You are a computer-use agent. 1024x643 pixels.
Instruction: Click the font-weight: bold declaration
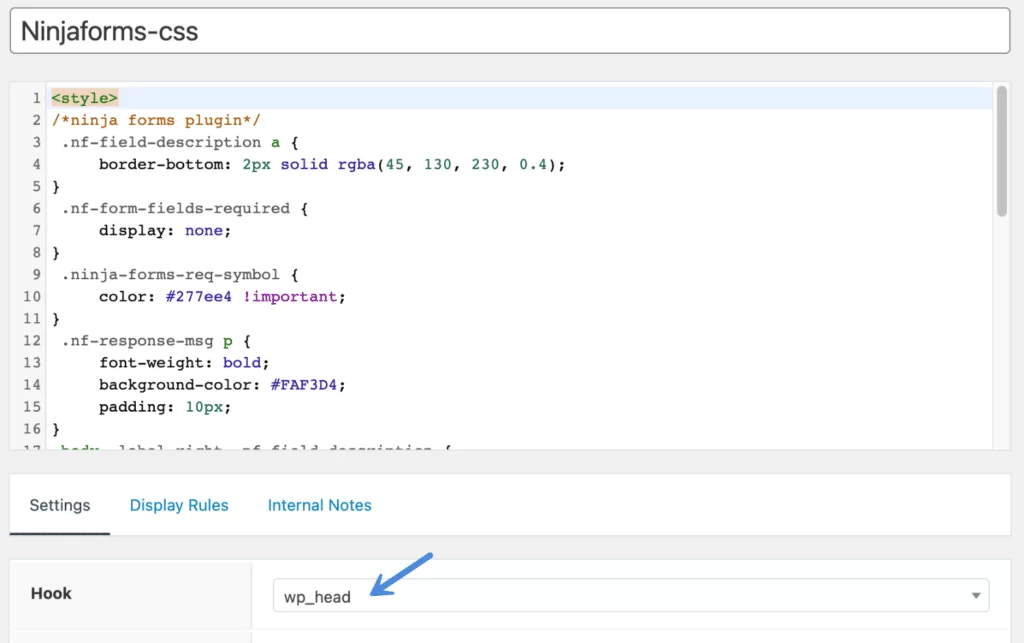click(184, 362)
